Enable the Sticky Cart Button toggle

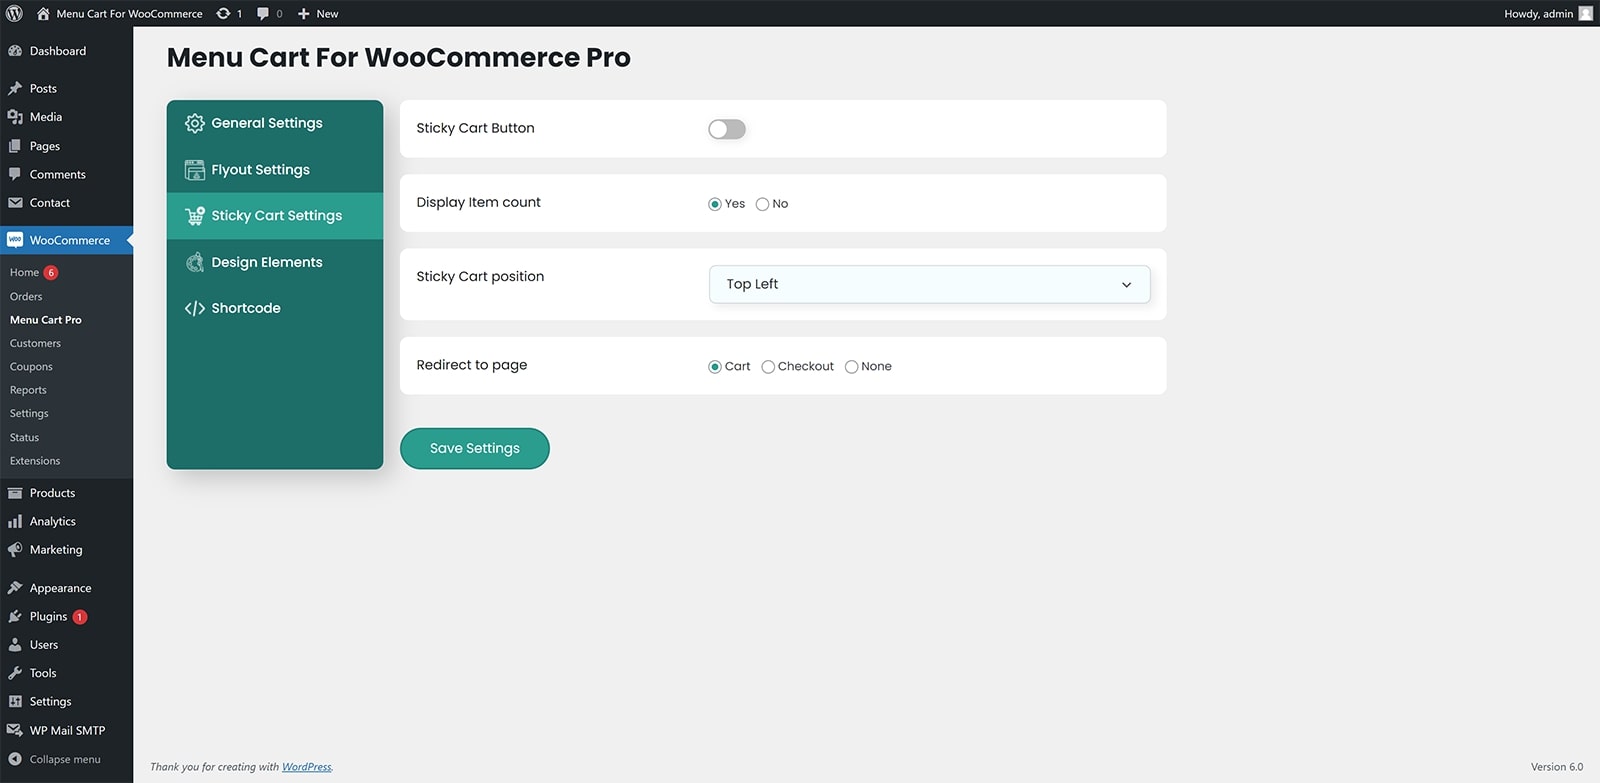[x=727, y=129]
